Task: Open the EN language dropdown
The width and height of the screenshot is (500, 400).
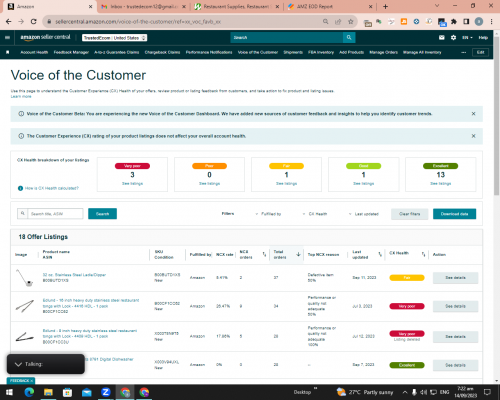Action: (467, 38)
